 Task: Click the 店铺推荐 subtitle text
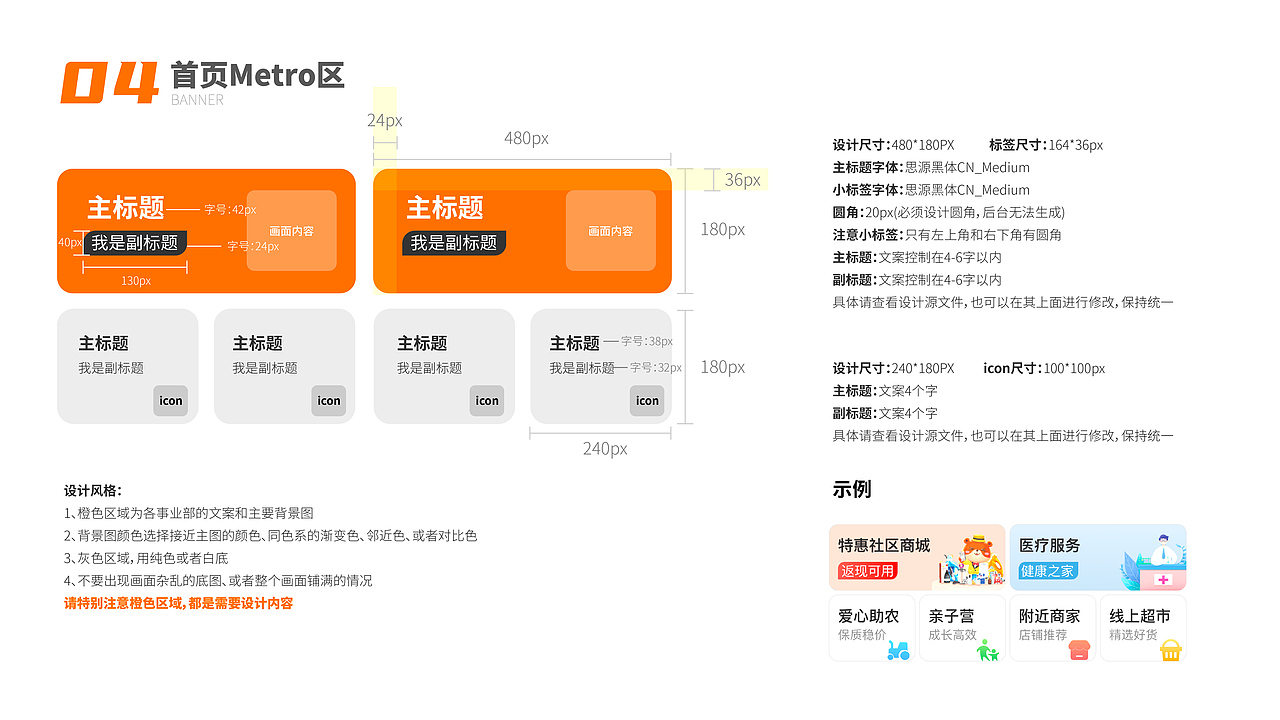[x=1043, y=635]
